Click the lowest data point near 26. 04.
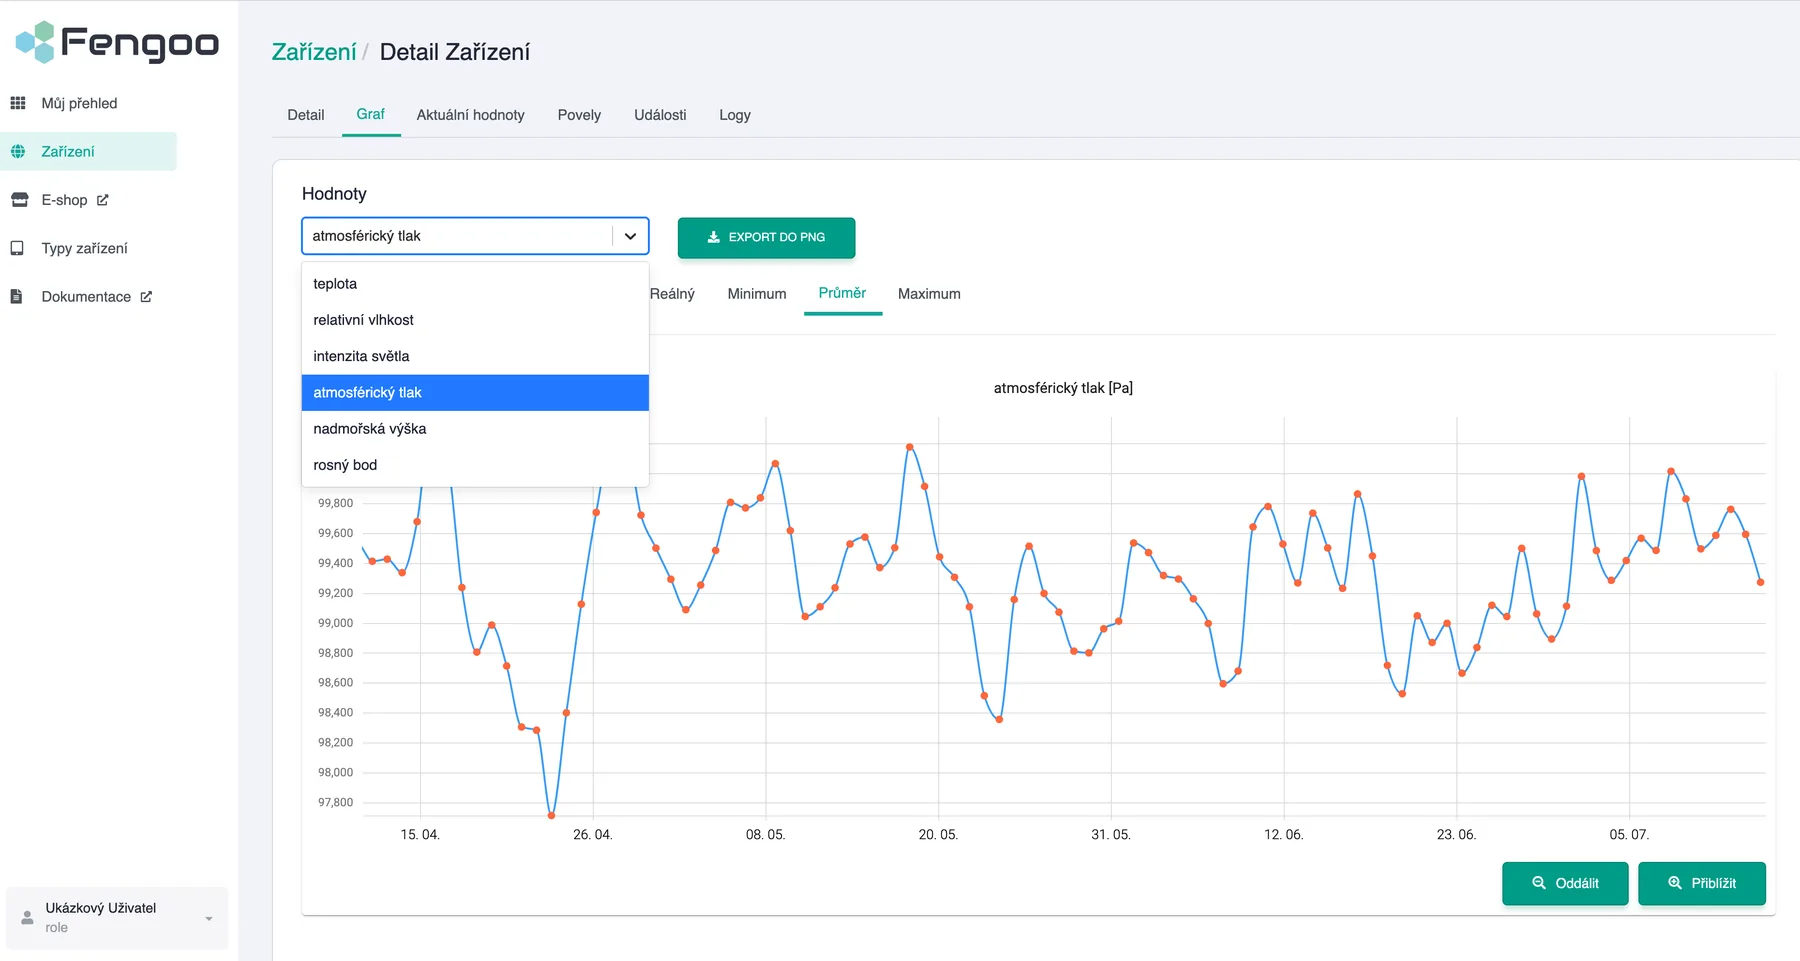The width and height of the screenshot is (1800, 961). tap(551, 815)
